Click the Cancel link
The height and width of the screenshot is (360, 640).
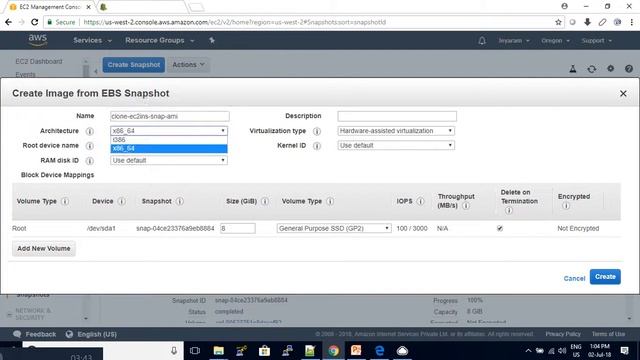coord(574,278)
